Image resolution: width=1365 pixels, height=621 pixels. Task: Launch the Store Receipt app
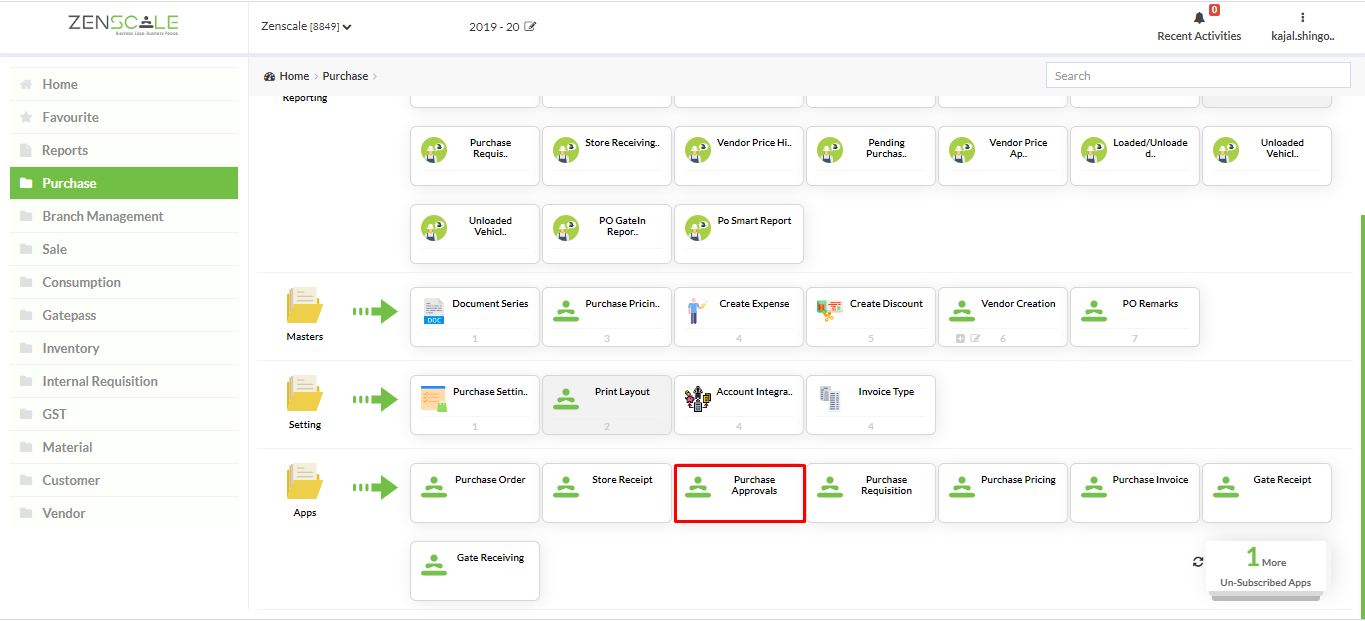point(607,493)
